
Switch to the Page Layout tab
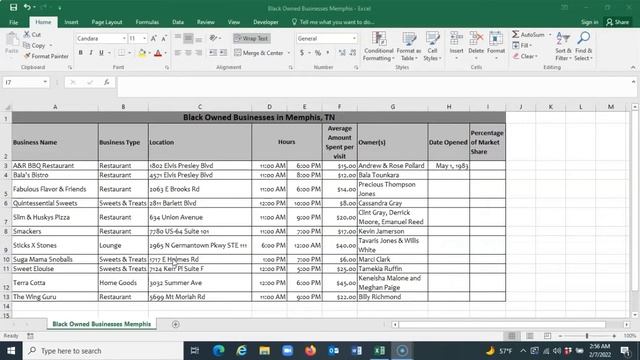(107, 22)
